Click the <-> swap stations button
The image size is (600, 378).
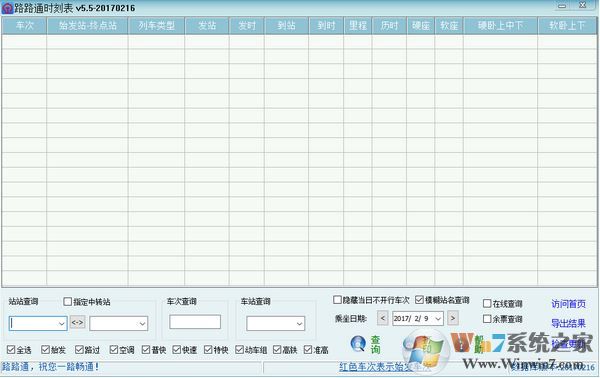[x=77, y=323]
